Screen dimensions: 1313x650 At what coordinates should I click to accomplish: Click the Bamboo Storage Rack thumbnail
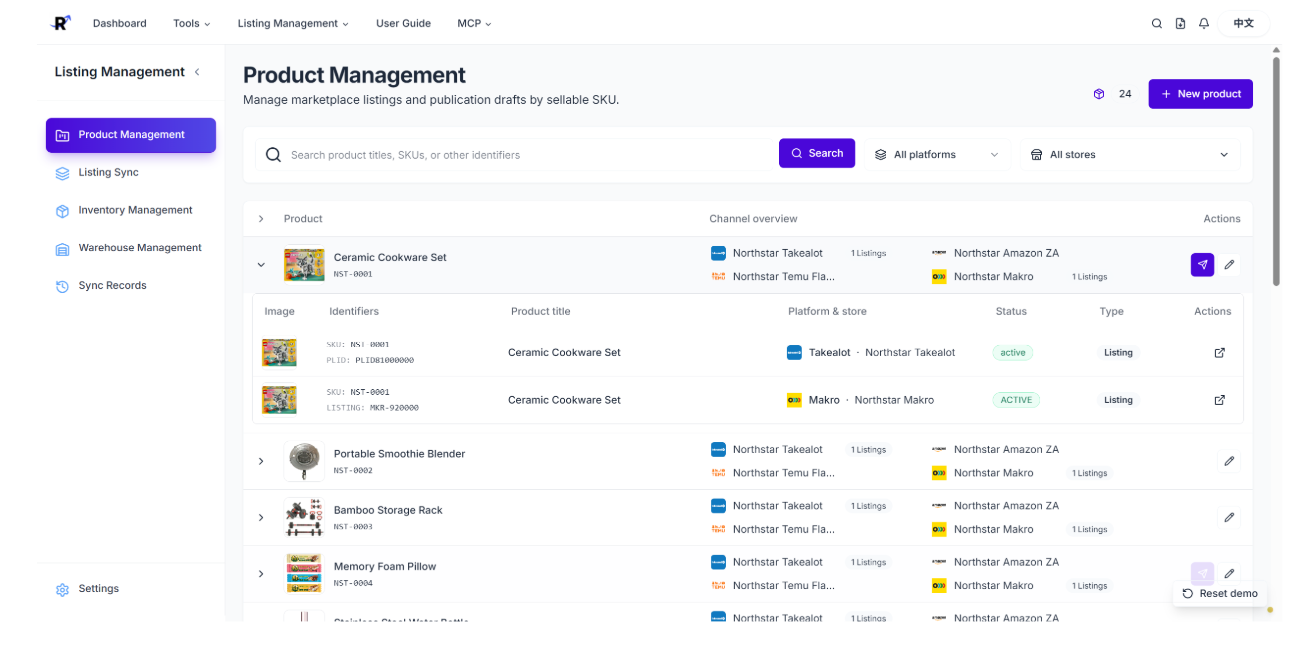(x=304, y=518)
